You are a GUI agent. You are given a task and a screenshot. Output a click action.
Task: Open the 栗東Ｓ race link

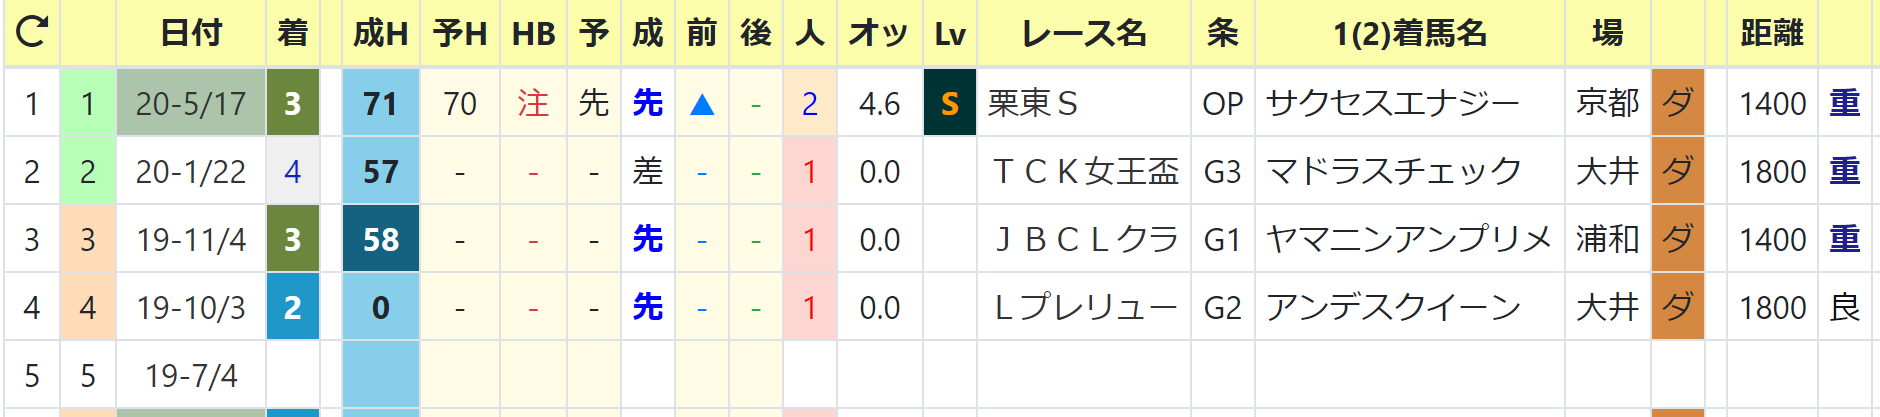click(x=1032, y=103)
